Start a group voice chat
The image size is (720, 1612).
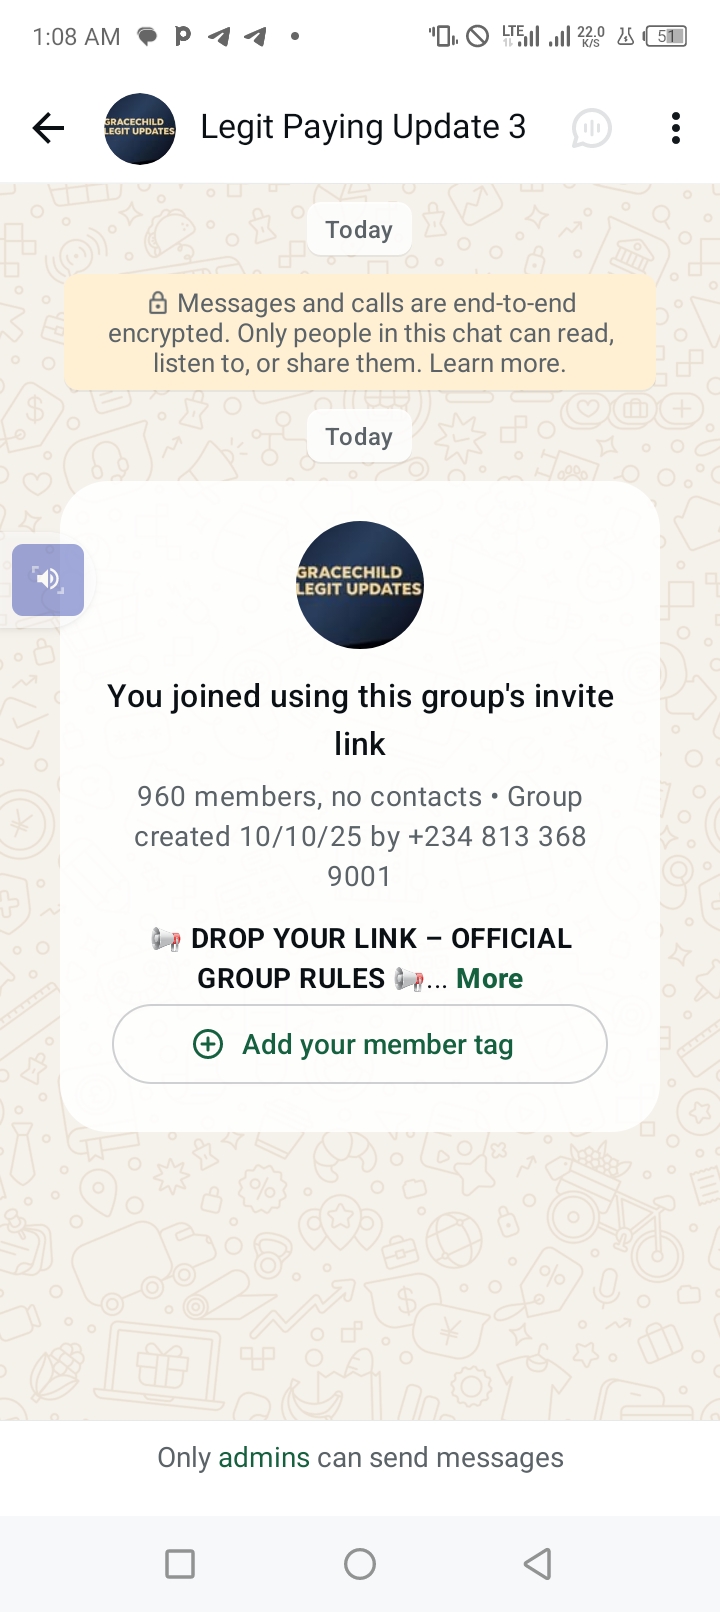pos(591,128)
